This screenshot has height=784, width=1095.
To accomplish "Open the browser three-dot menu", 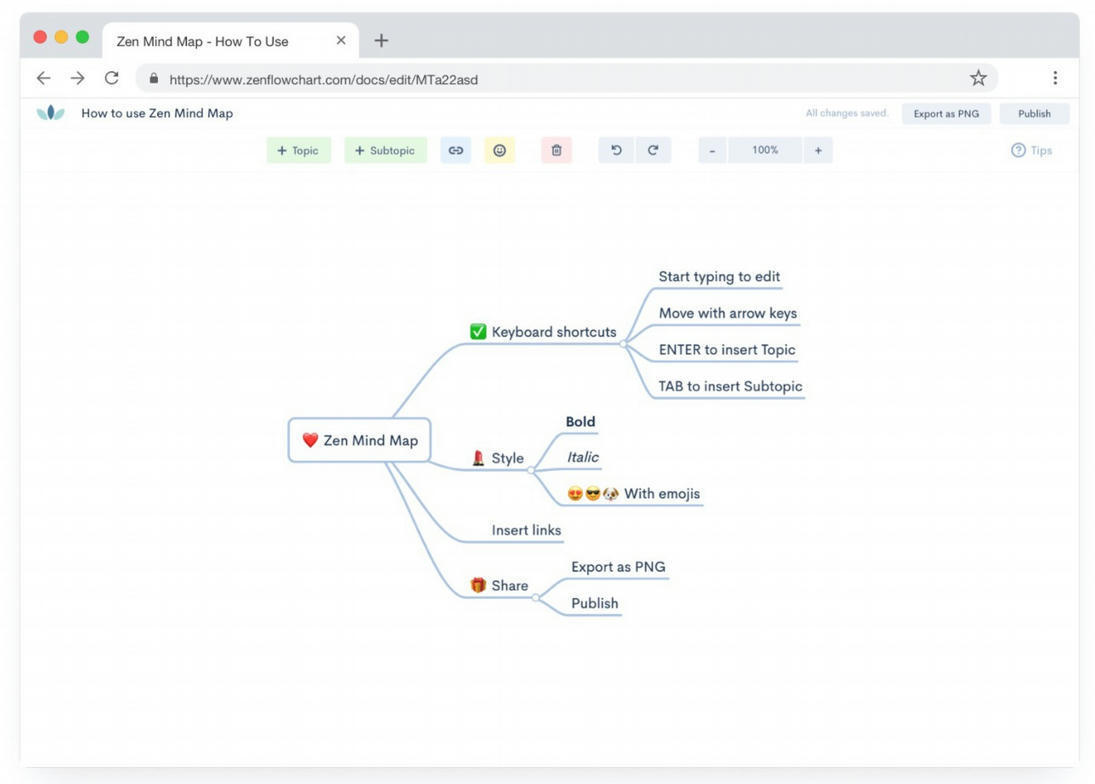I will [1054, 78].
